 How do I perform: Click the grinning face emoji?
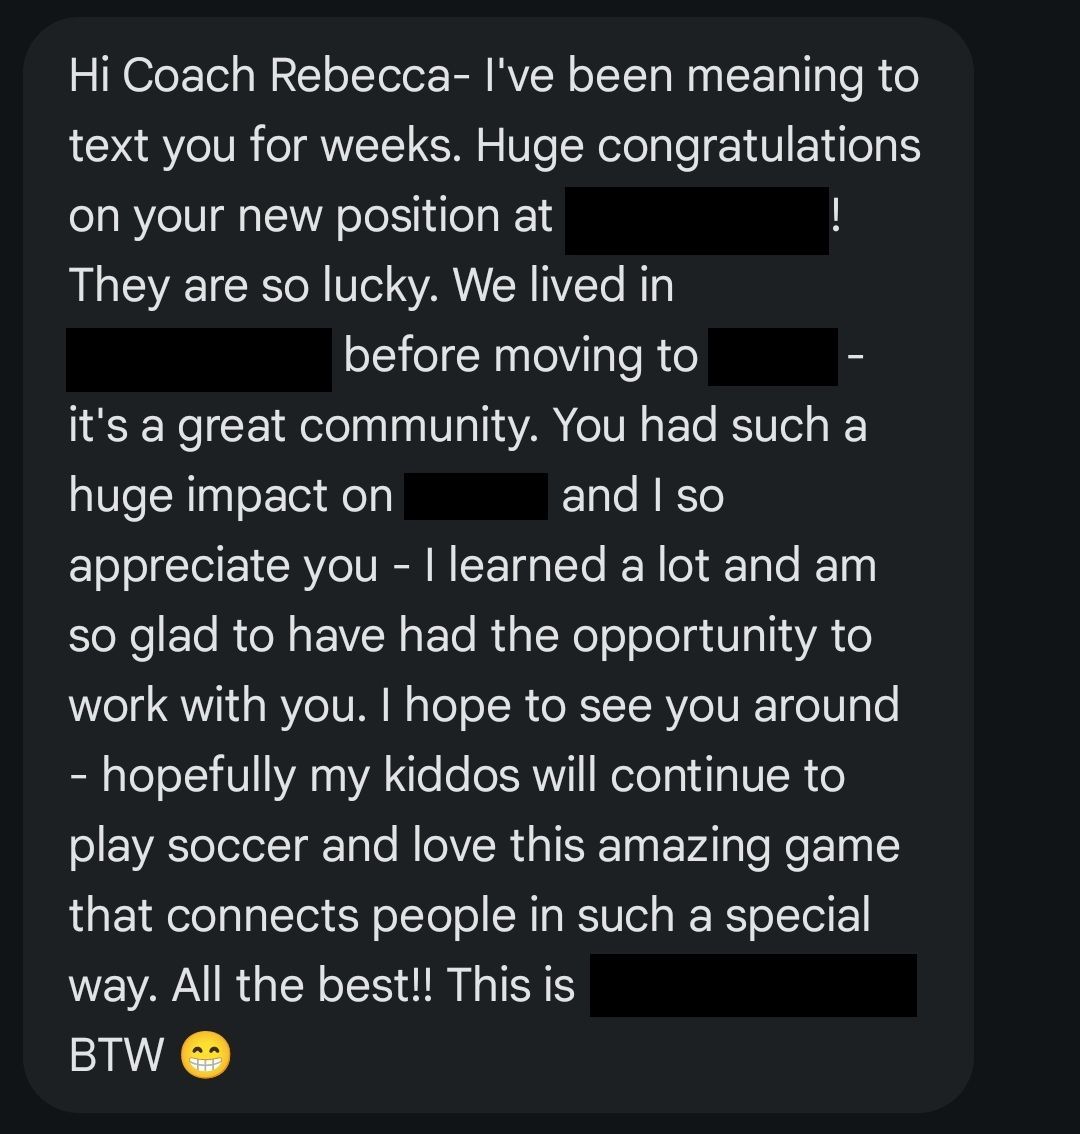205,1056
